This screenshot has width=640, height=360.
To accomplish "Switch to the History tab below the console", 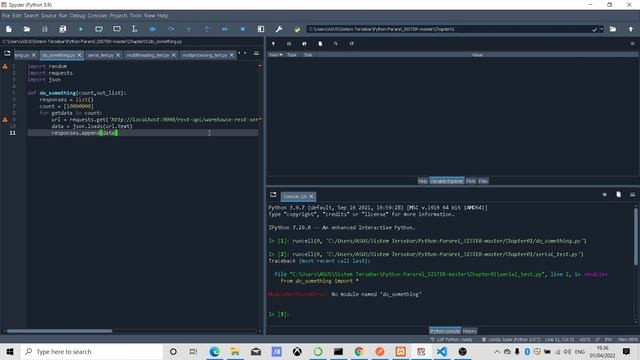I will 469,331.
